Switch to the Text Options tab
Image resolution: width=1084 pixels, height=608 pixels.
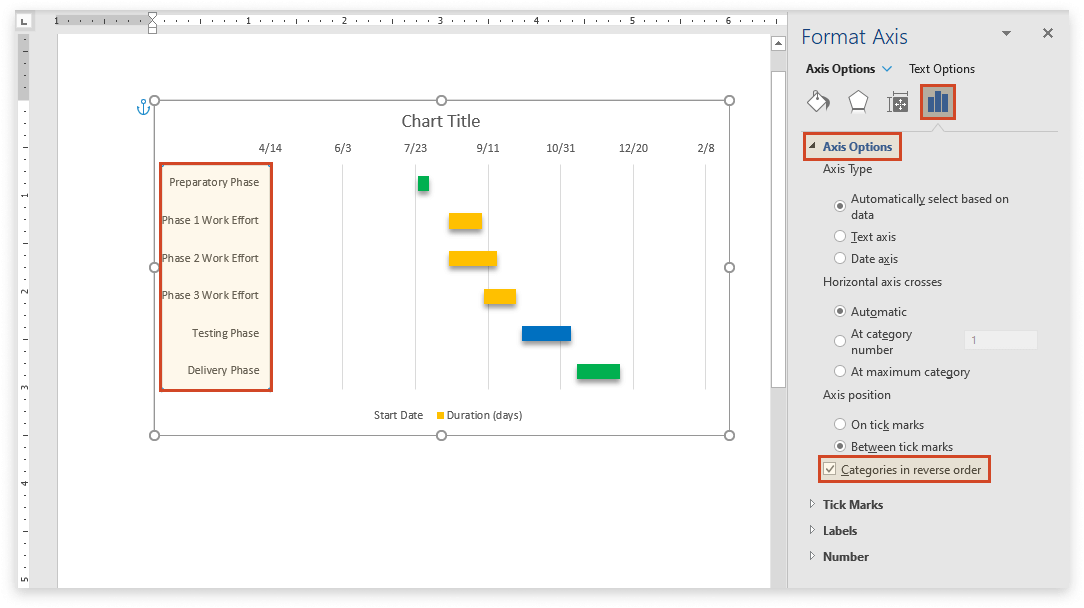point(941,69)
